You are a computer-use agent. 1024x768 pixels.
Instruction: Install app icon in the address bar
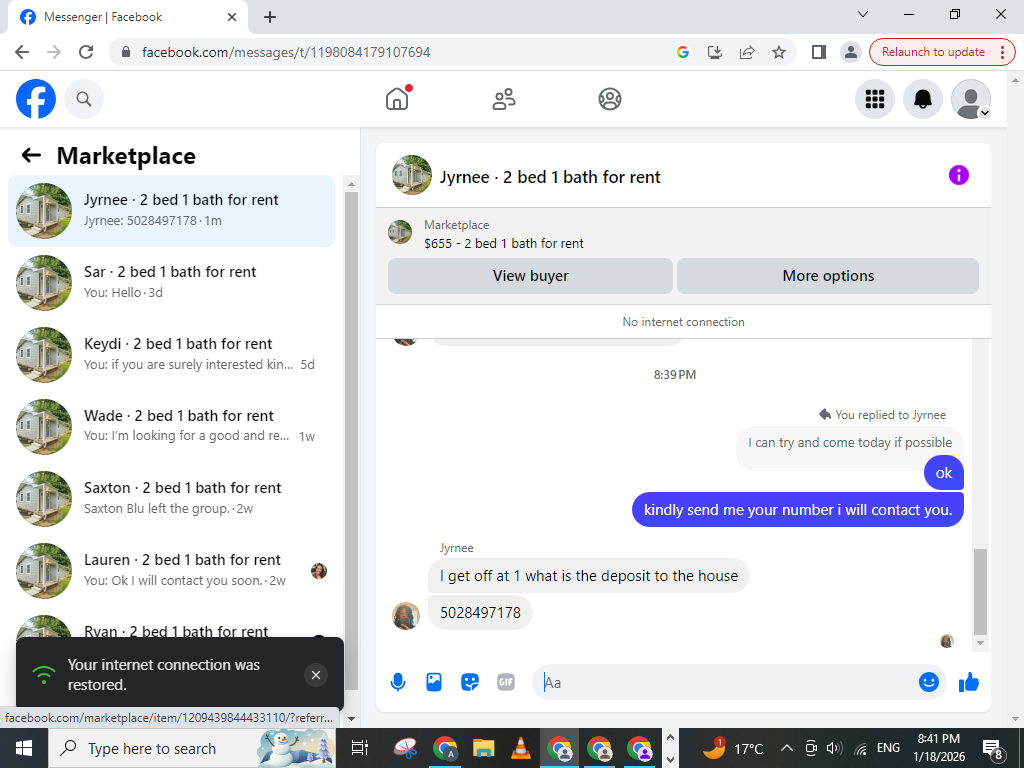click(714, 52)
